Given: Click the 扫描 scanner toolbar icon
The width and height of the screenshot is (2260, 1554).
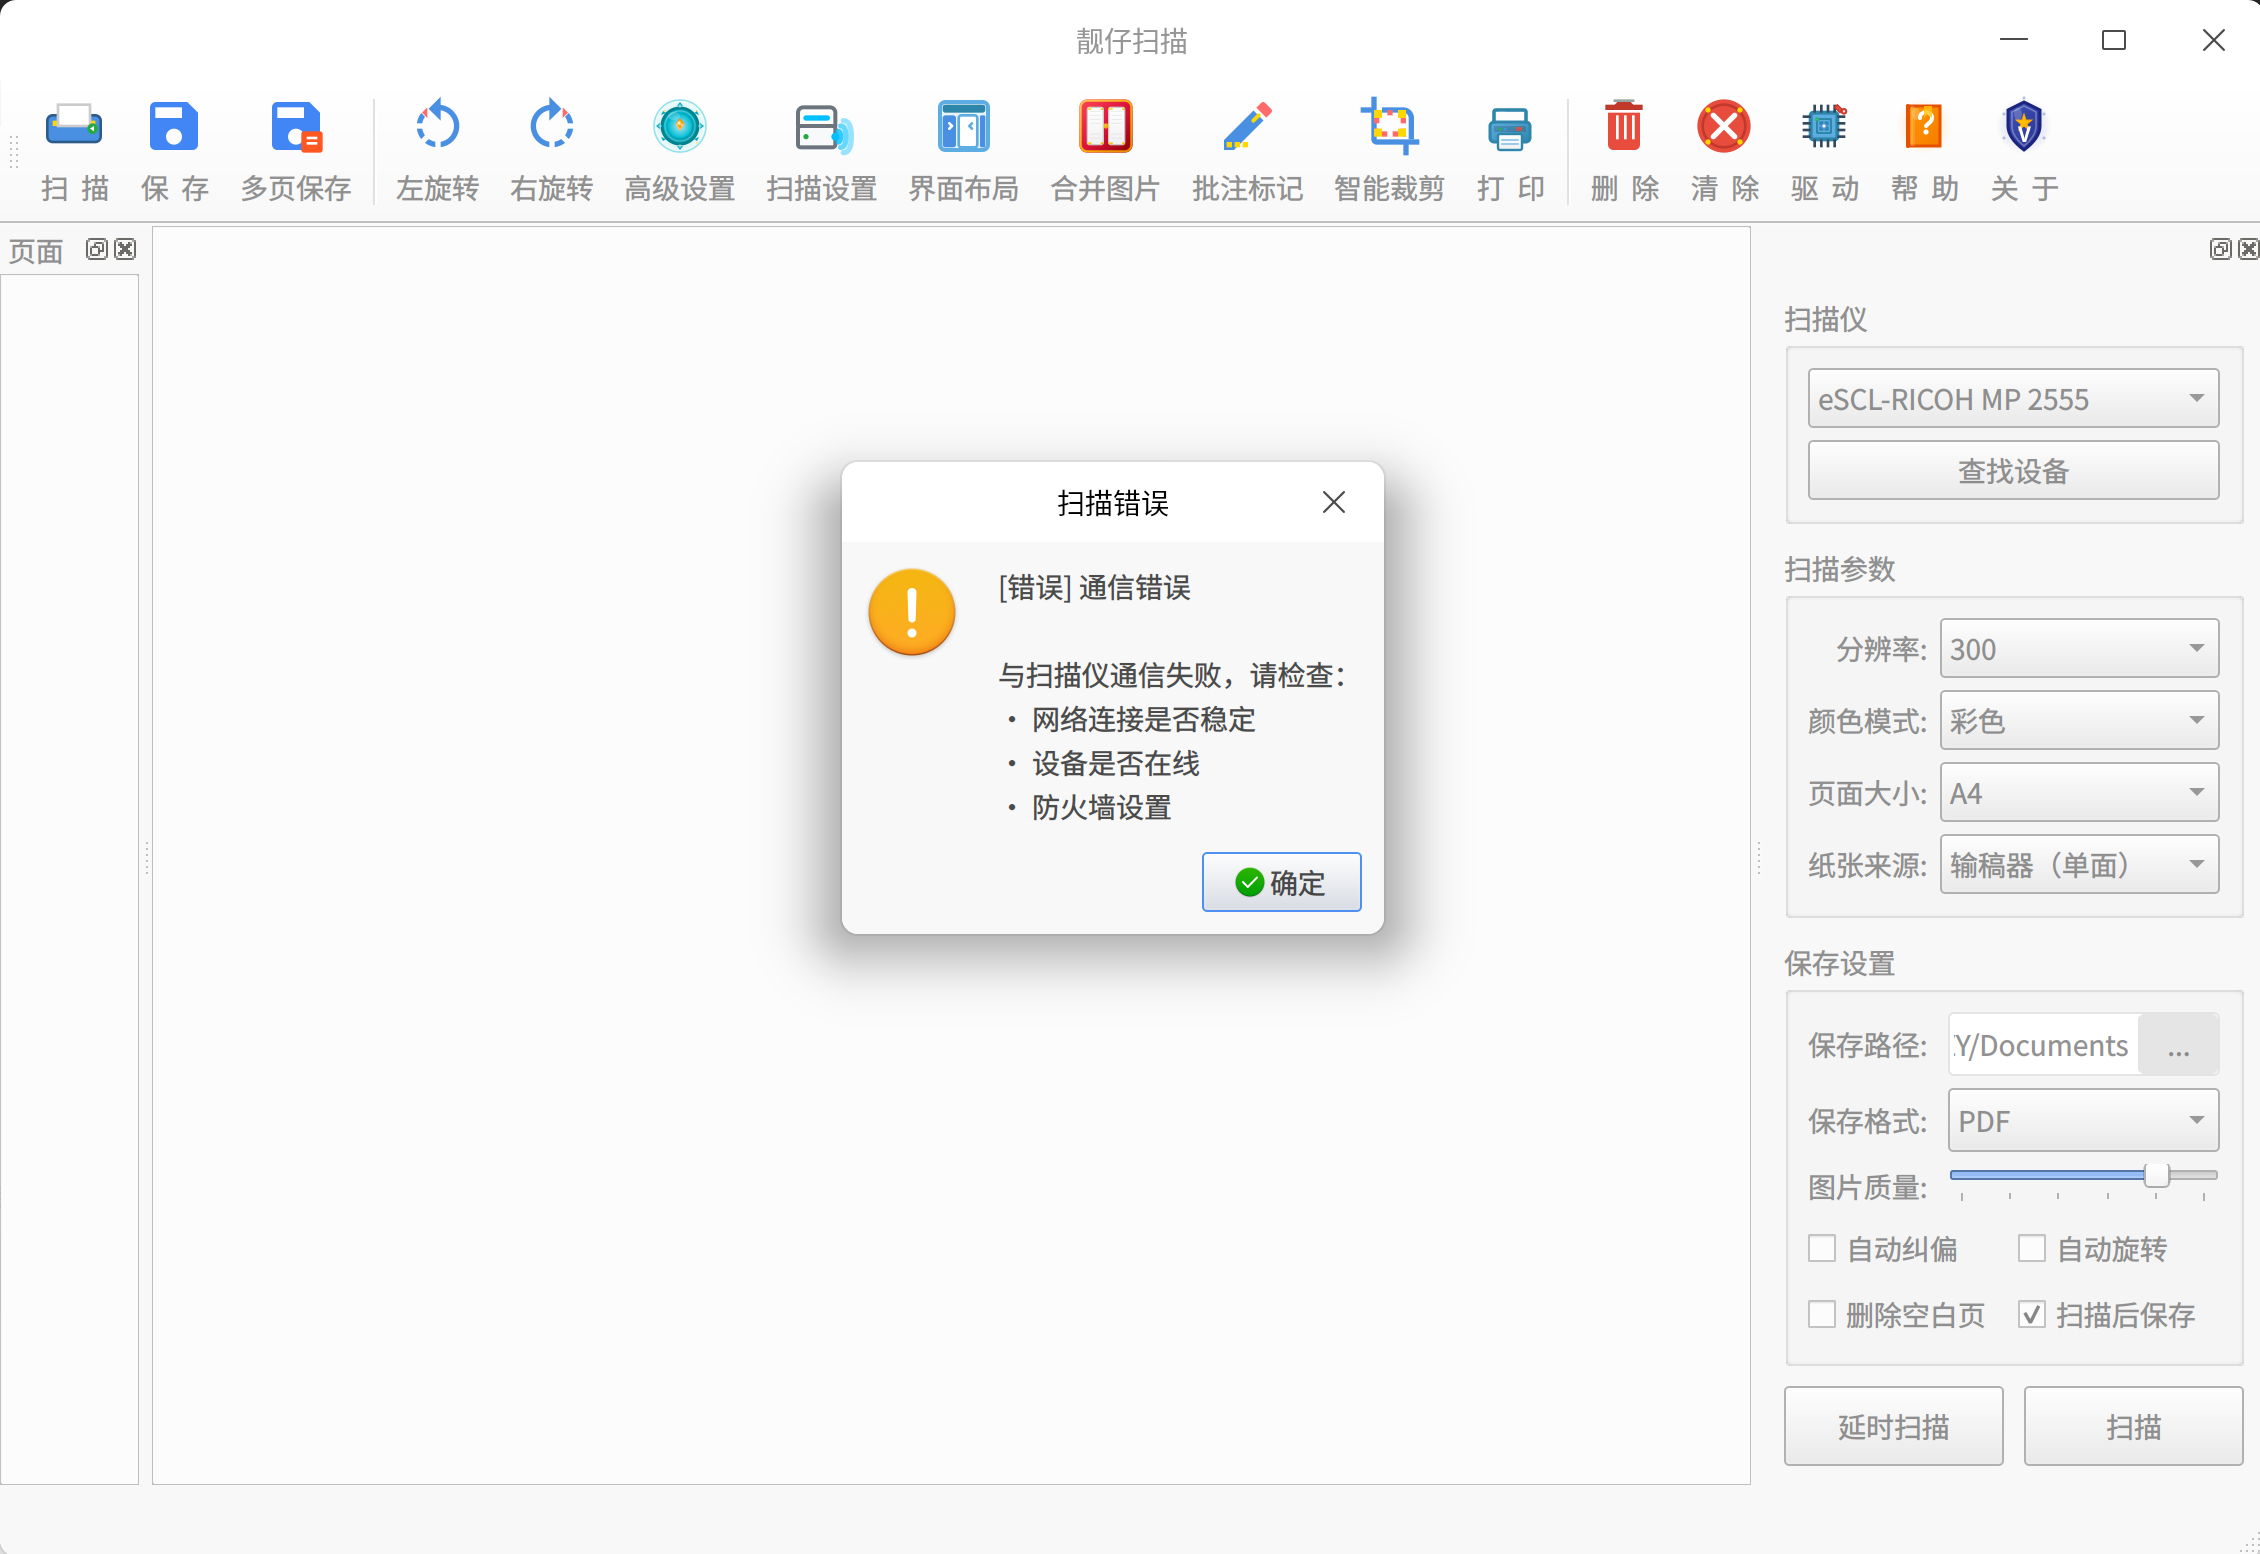Looking at the screenshot, I should (x=74, y=127).
